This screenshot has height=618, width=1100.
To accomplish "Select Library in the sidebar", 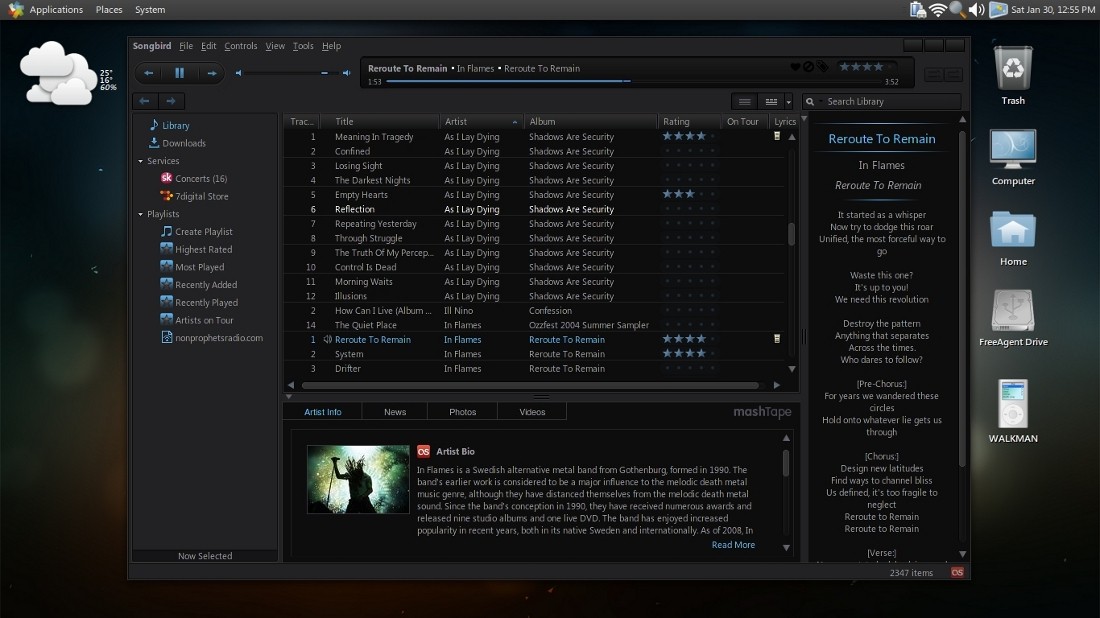I will coord(175,126).
